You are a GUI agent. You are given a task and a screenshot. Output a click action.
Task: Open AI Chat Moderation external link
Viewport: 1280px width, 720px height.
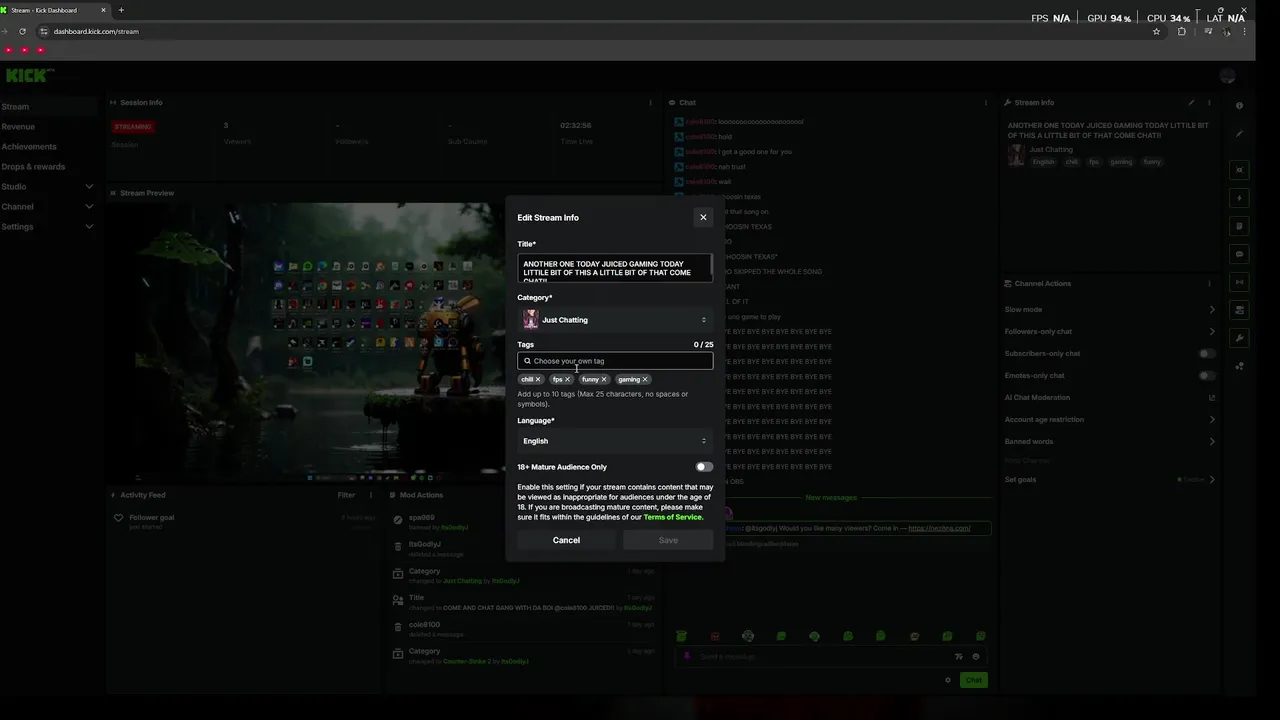coord(1212,398)
